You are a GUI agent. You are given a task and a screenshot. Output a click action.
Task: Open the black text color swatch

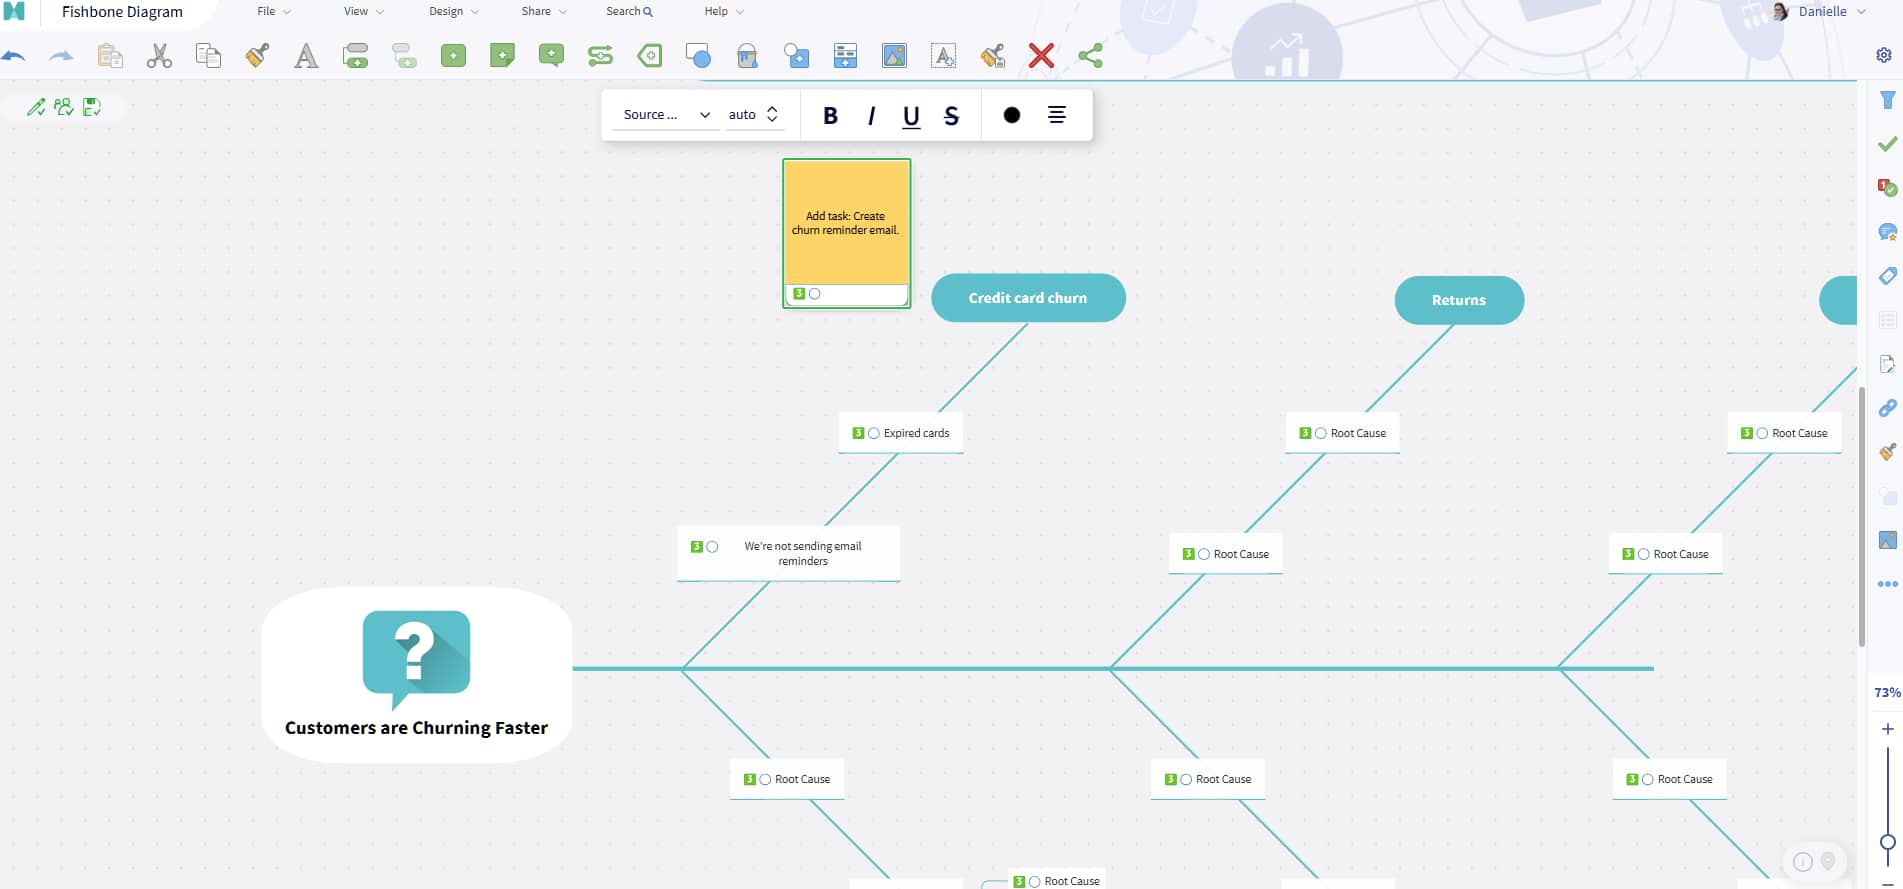(x=1011, y=115)
